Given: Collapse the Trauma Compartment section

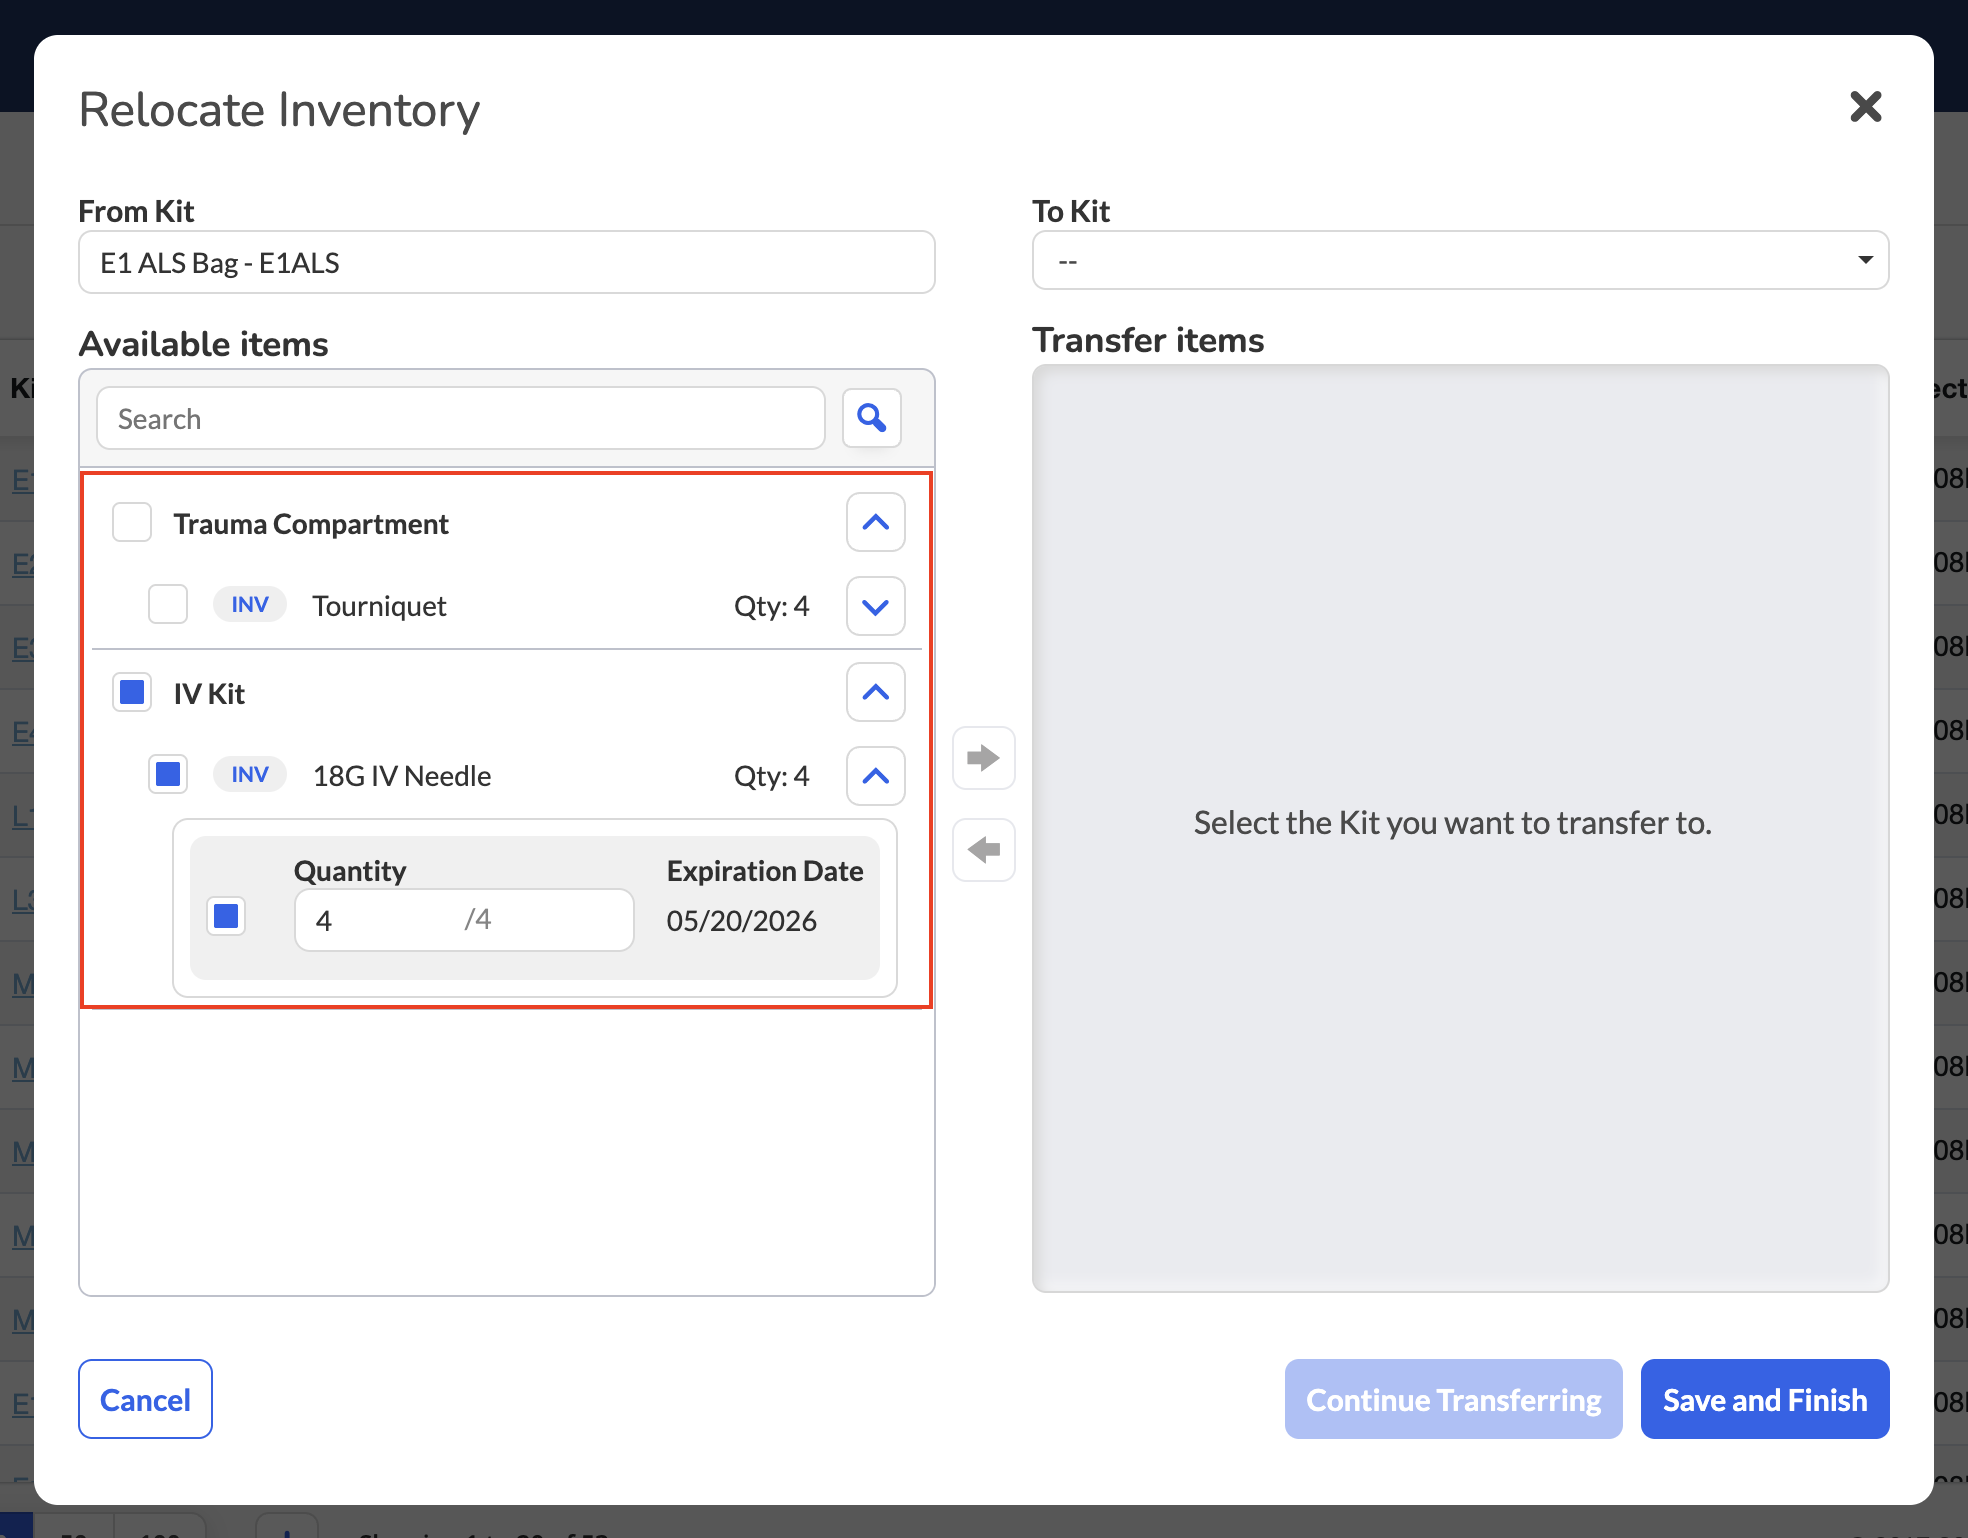Looking at the screenshot, I should click(x=876, y=522).
